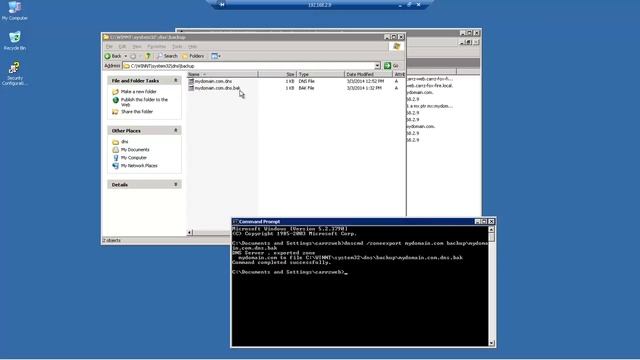The width and height of the screenshot is (640, 360).
Task: Close the Explorer backup folder window
Action: point(401,37)
